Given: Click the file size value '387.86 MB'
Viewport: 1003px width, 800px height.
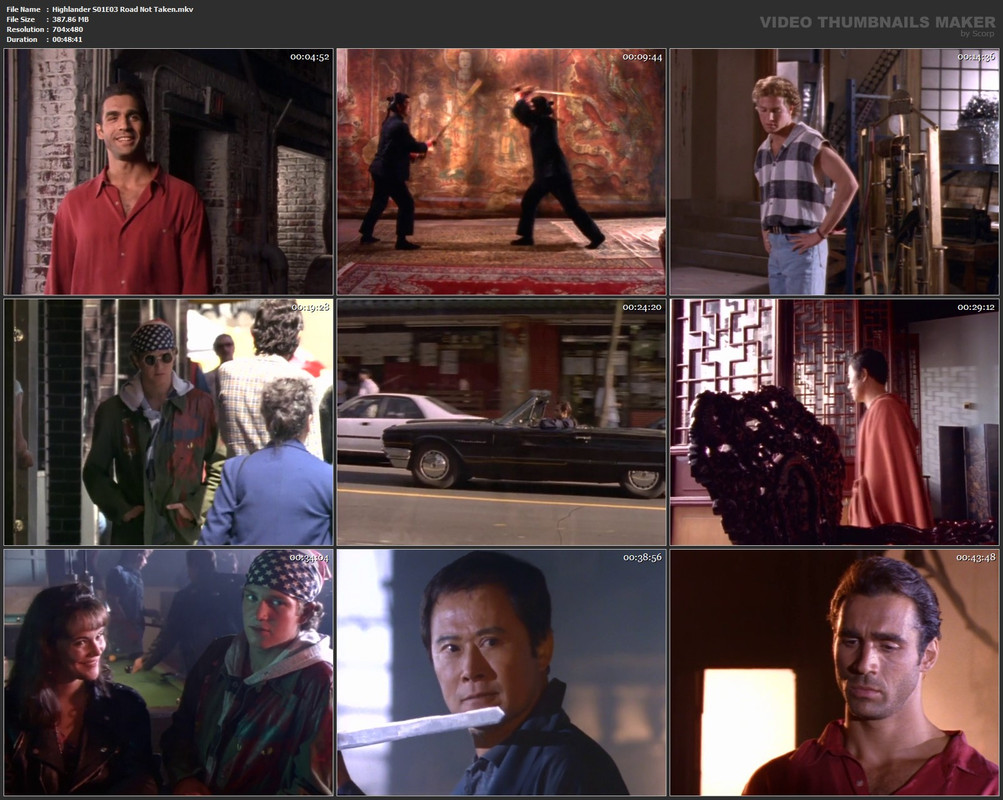Looking at the screenshot, I should pyautogui.click(x=70, y=19).
